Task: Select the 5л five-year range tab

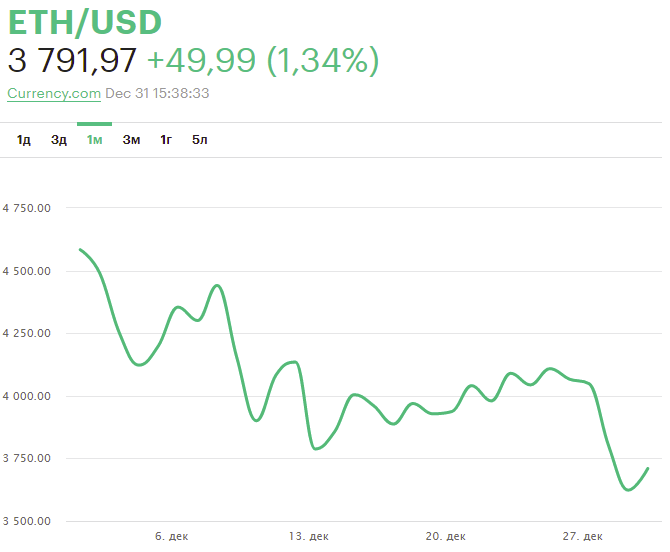Action: (200, 139)
